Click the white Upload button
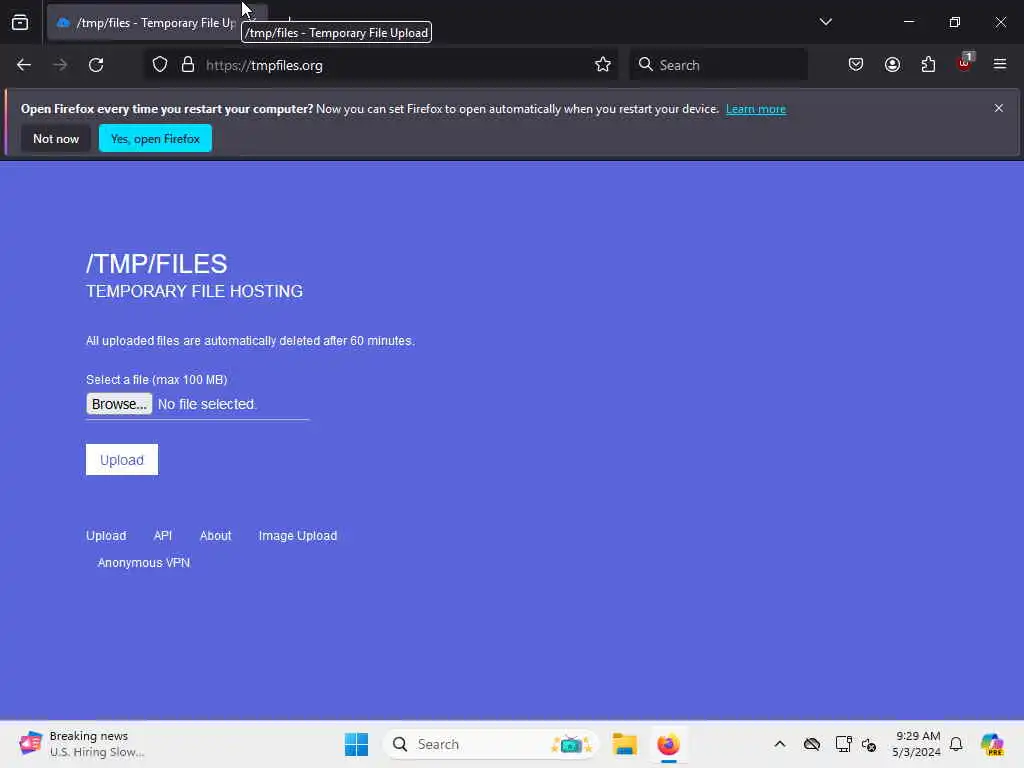 [122, 460]
